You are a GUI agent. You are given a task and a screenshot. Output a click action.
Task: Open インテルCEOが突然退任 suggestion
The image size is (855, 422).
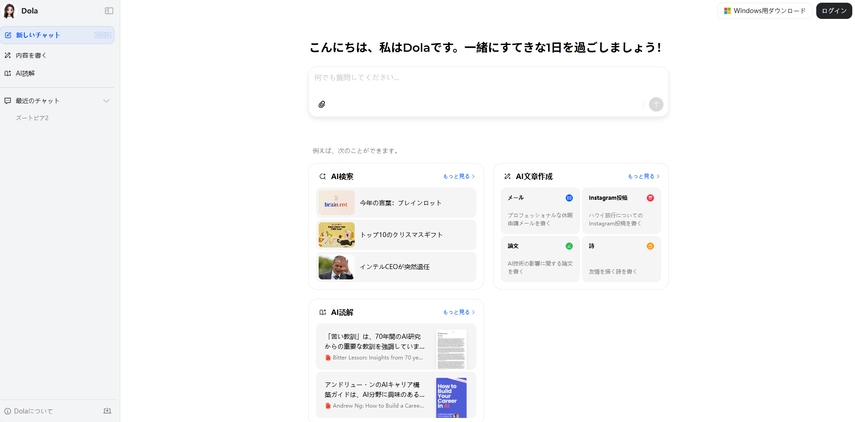pyautogui.click(x=396, y=267)
